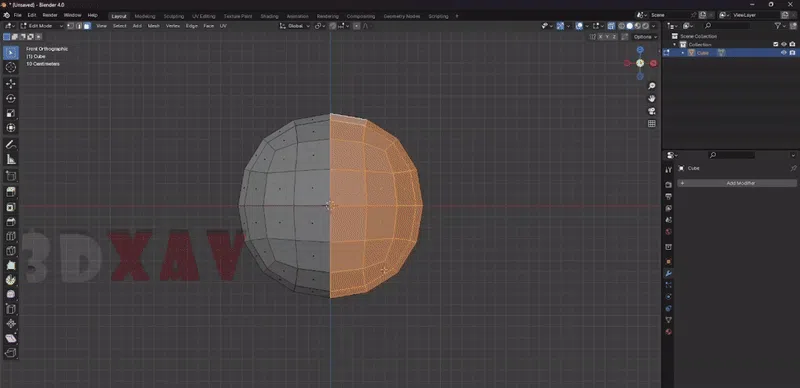Select the Move tool in toolbar
Screen dimensions: 800x388
coord(11,83)
